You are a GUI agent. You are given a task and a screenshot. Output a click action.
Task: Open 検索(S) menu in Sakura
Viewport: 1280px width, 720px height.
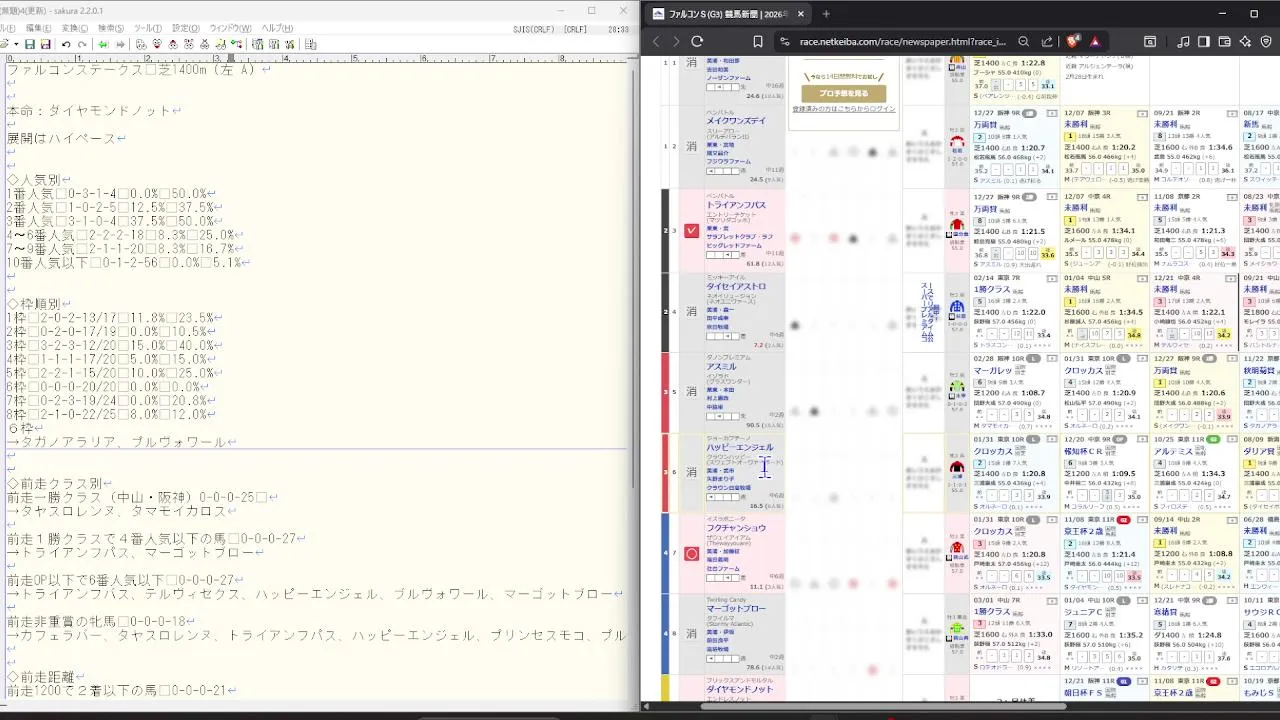111,28
